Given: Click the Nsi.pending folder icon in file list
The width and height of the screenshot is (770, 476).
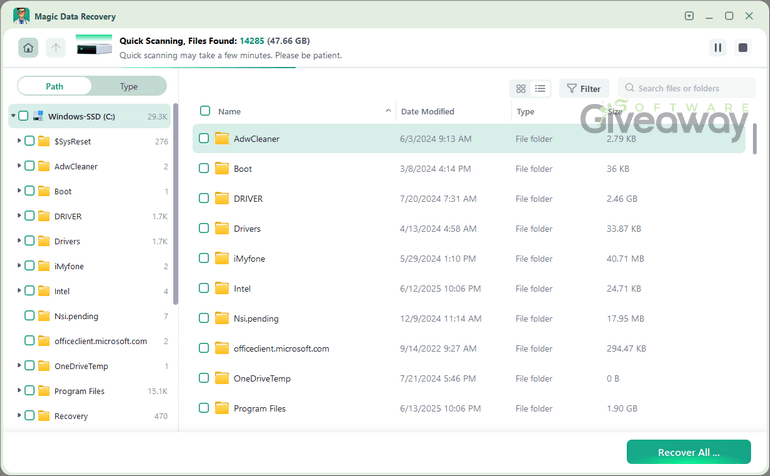Looking at the screenshot, I should pos(222,318).
